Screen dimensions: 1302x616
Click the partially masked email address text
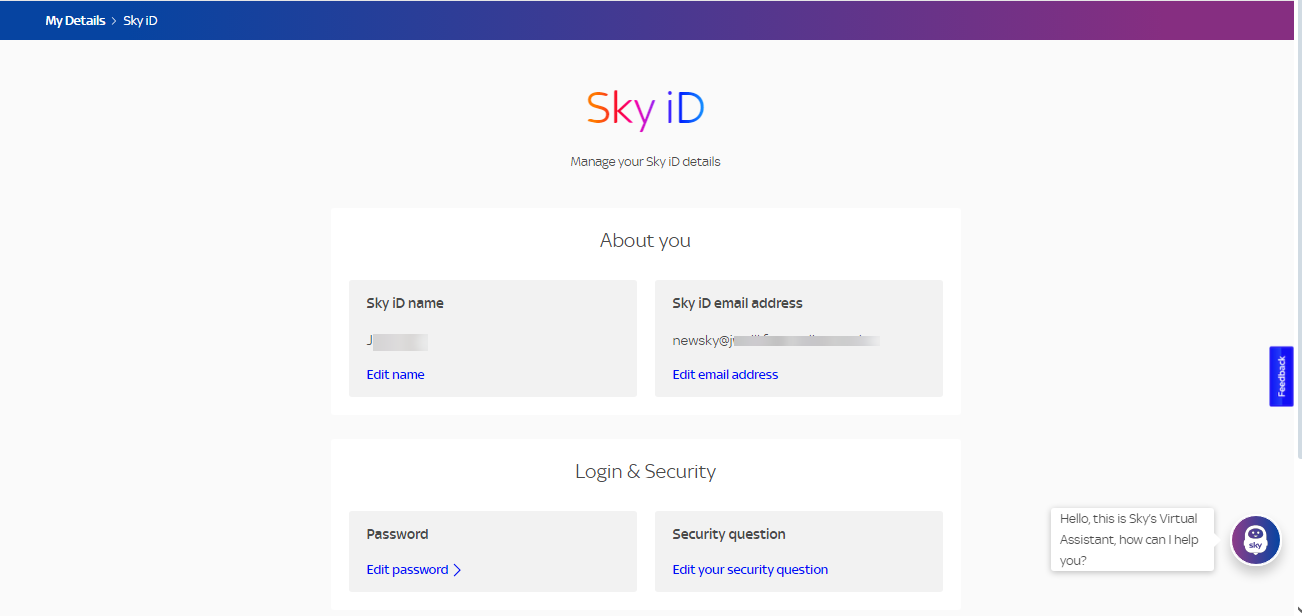tap(774, 339)
